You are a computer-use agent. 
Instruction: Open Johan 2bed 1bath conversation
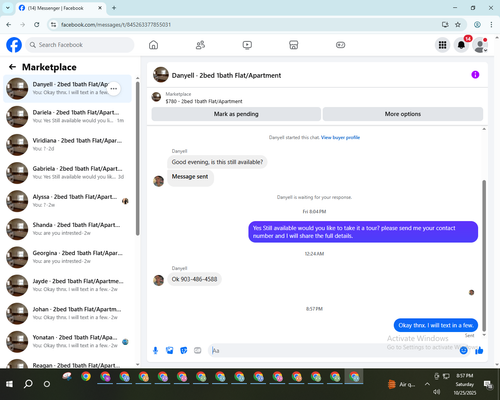67,313
